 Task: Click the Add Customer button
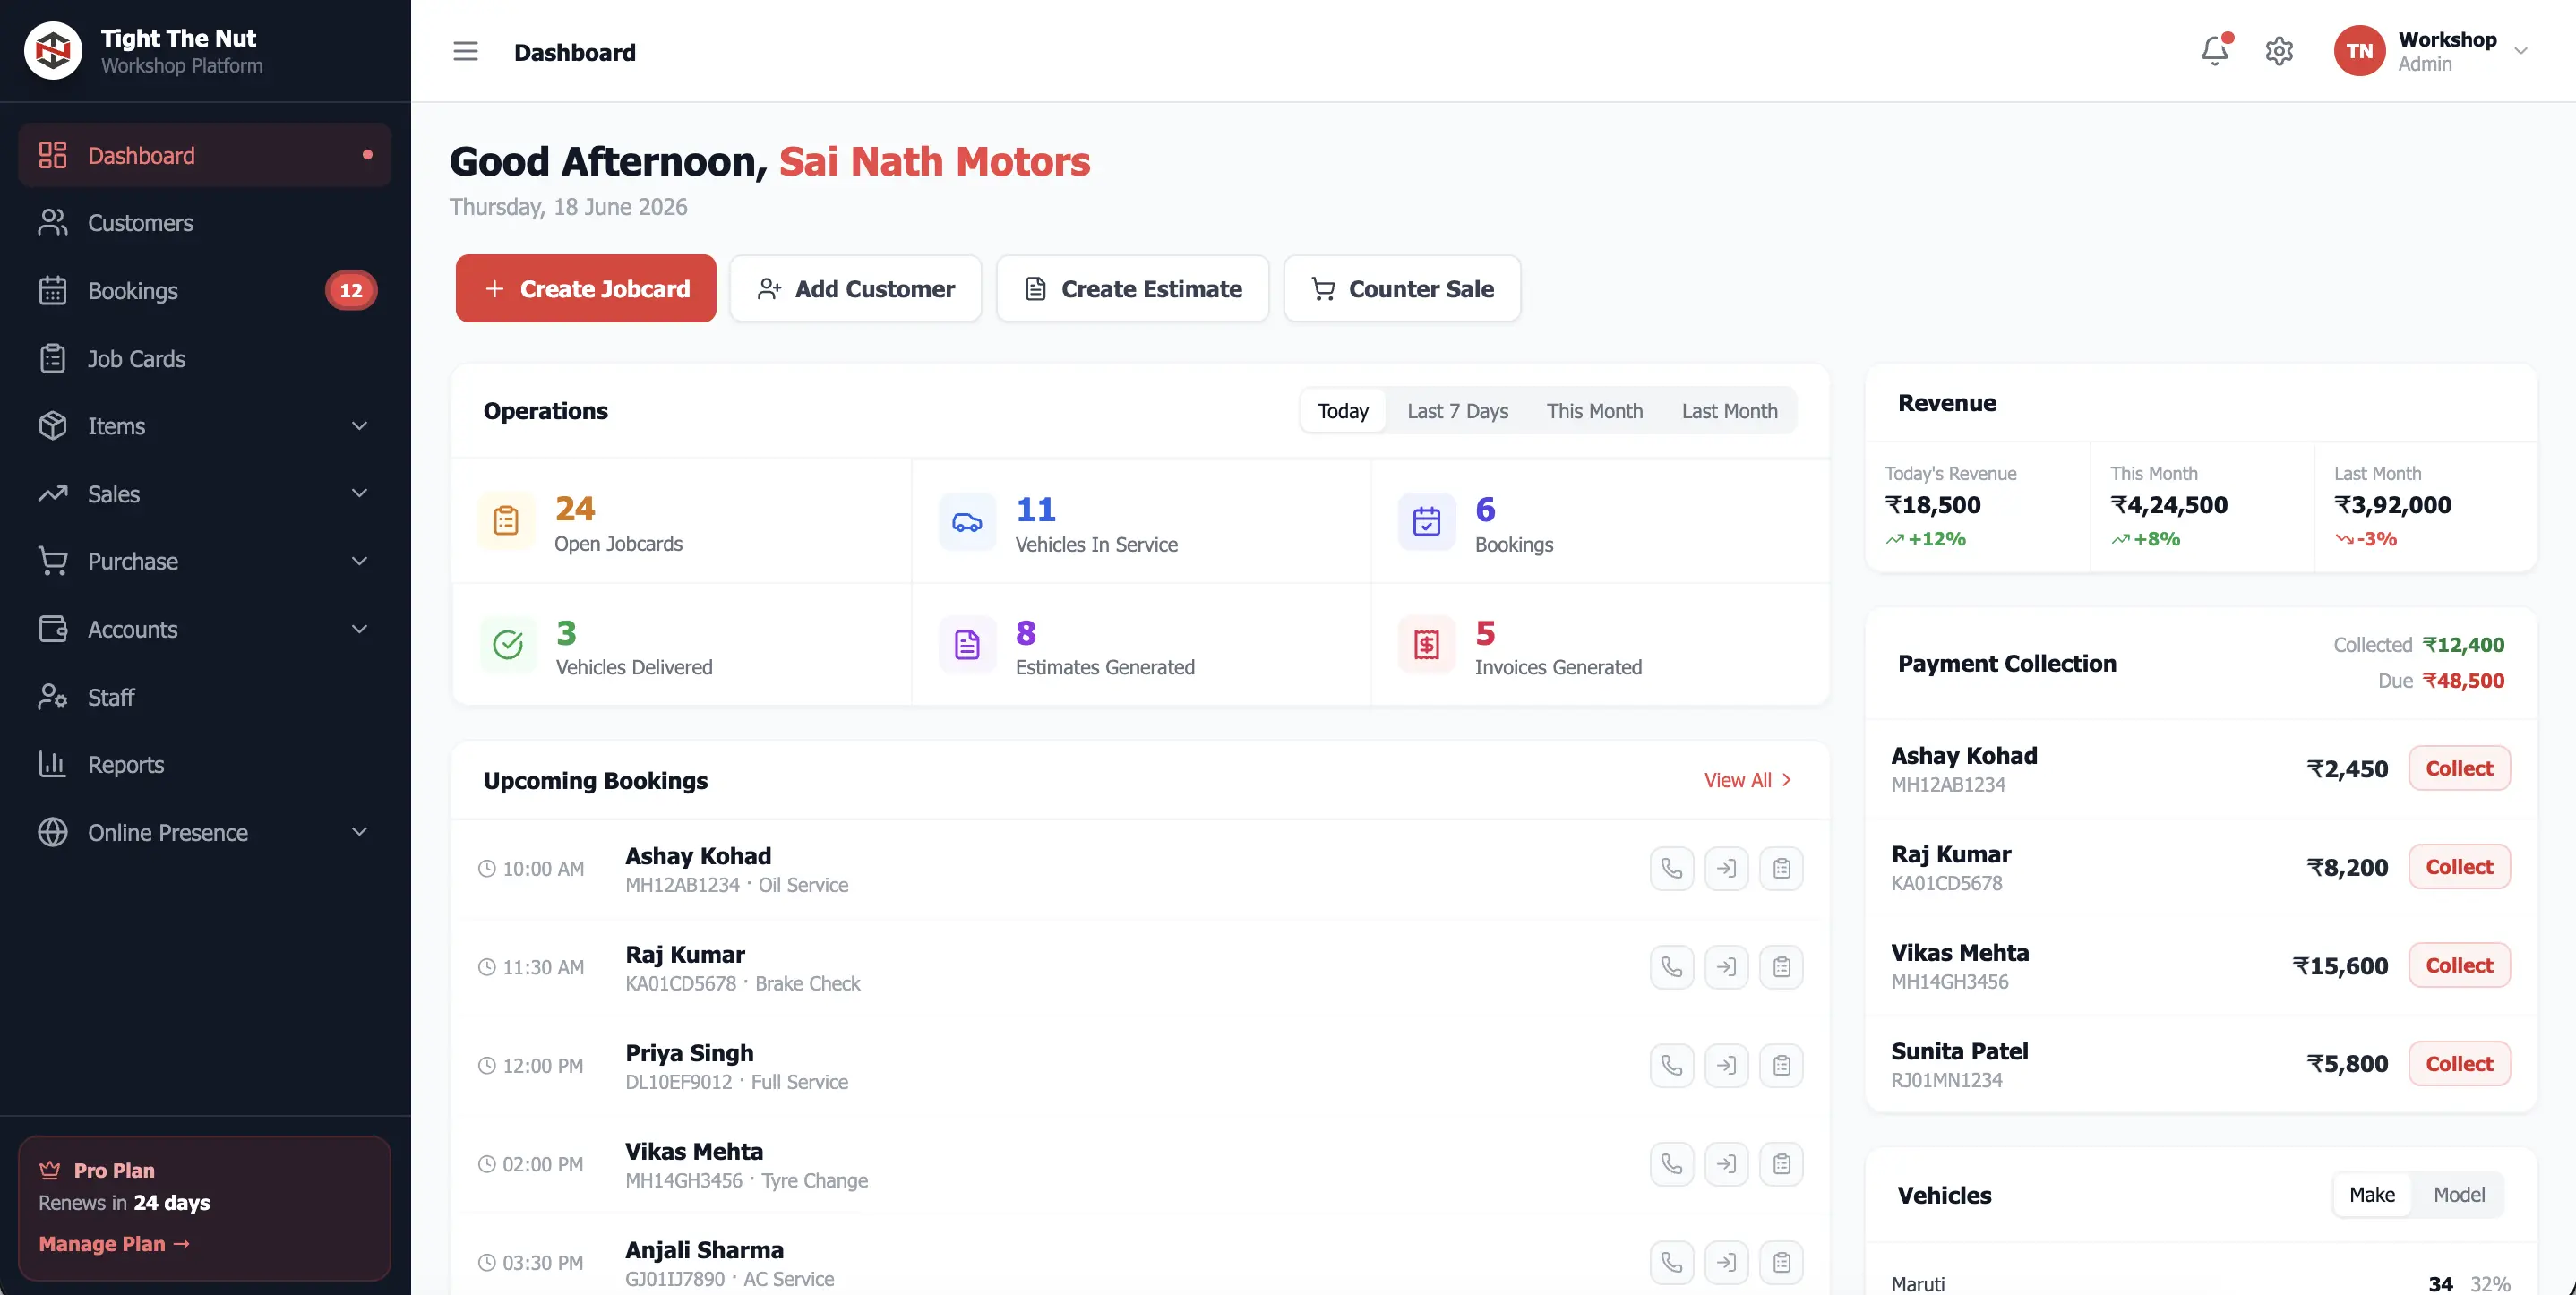(x=856, y=288)
